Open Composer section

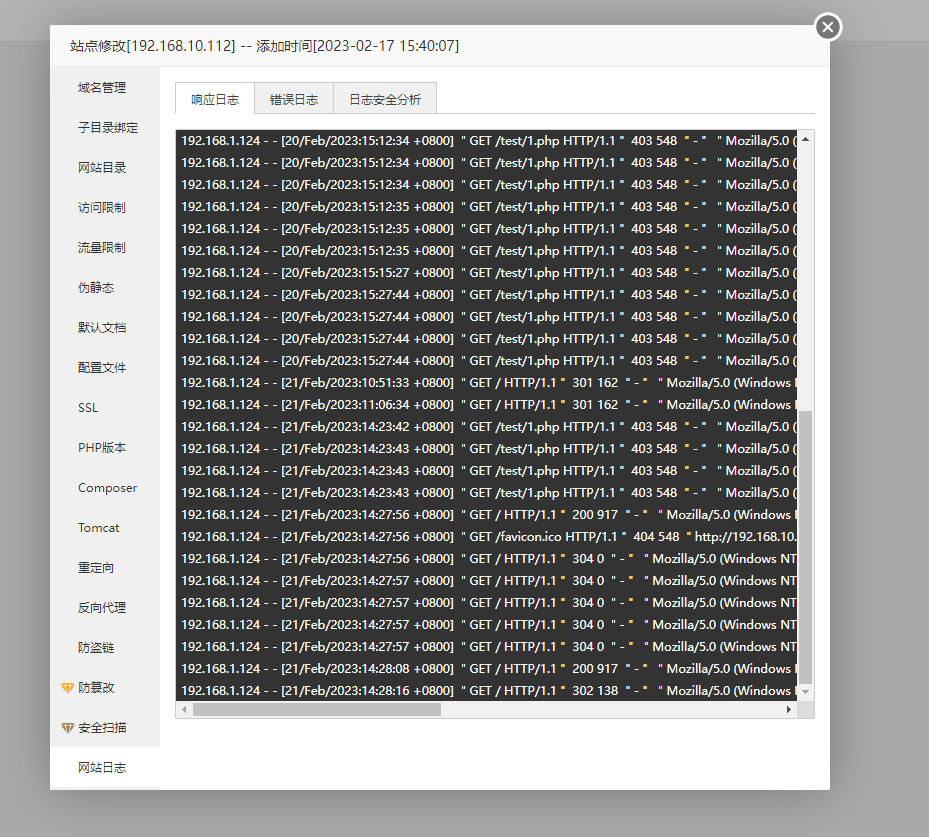tap(107, 488)
